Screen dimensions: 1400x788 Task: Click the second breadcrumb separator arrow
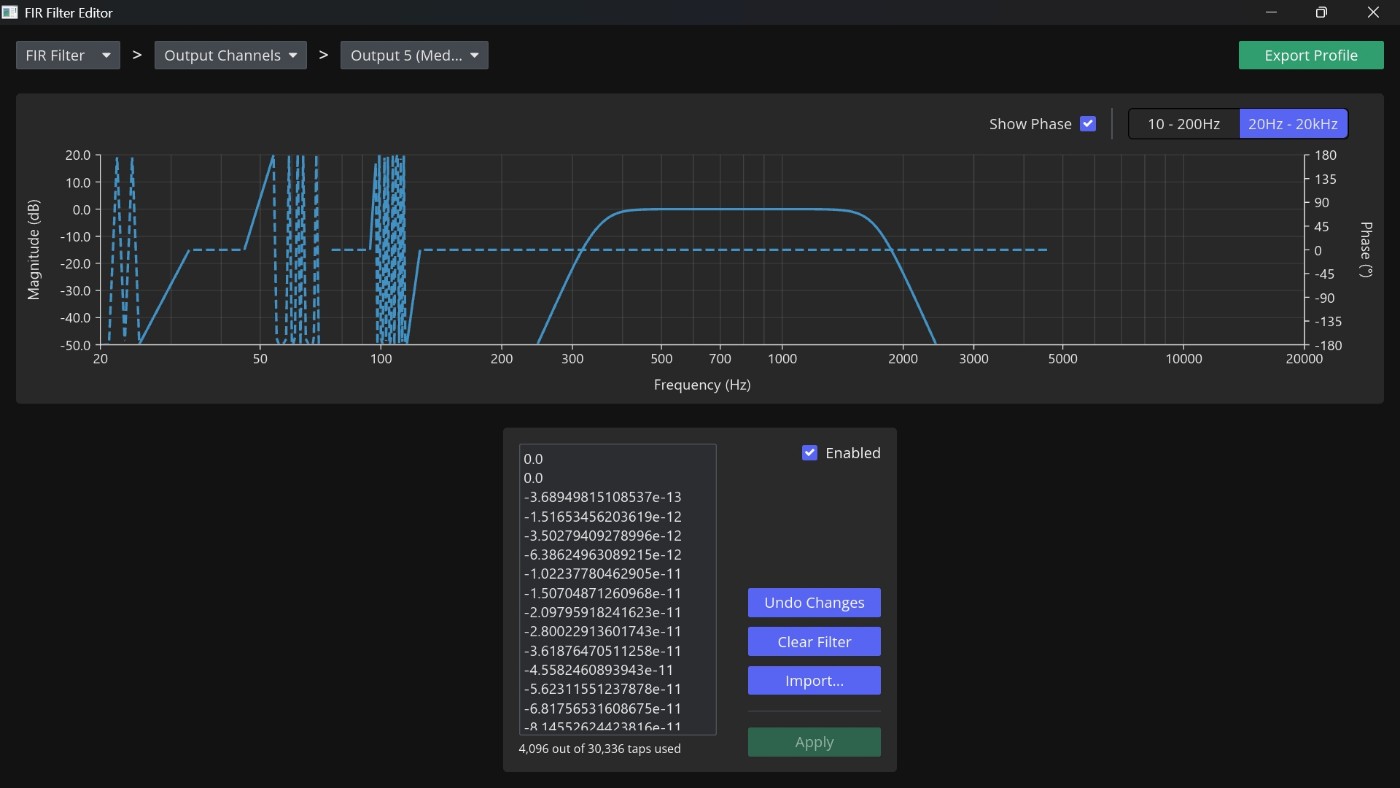(323, 55)
